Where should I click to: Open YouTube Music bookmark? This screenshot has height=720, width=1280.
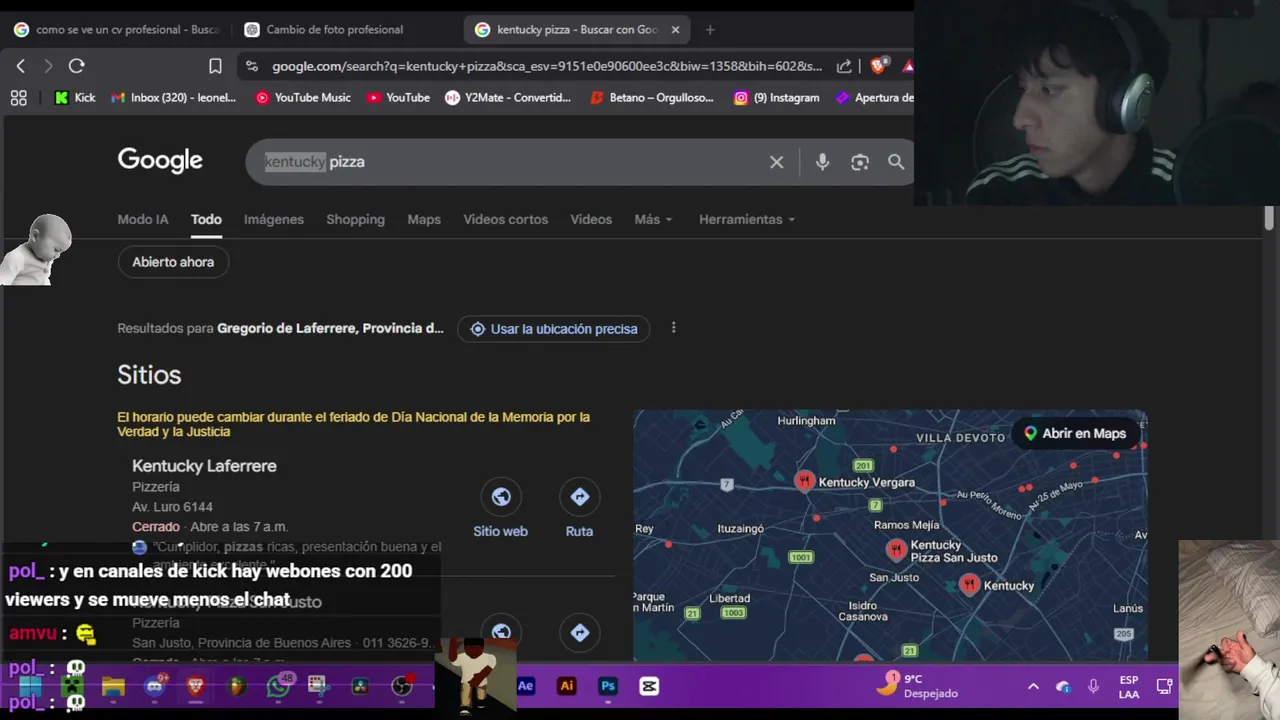[303, 97]
